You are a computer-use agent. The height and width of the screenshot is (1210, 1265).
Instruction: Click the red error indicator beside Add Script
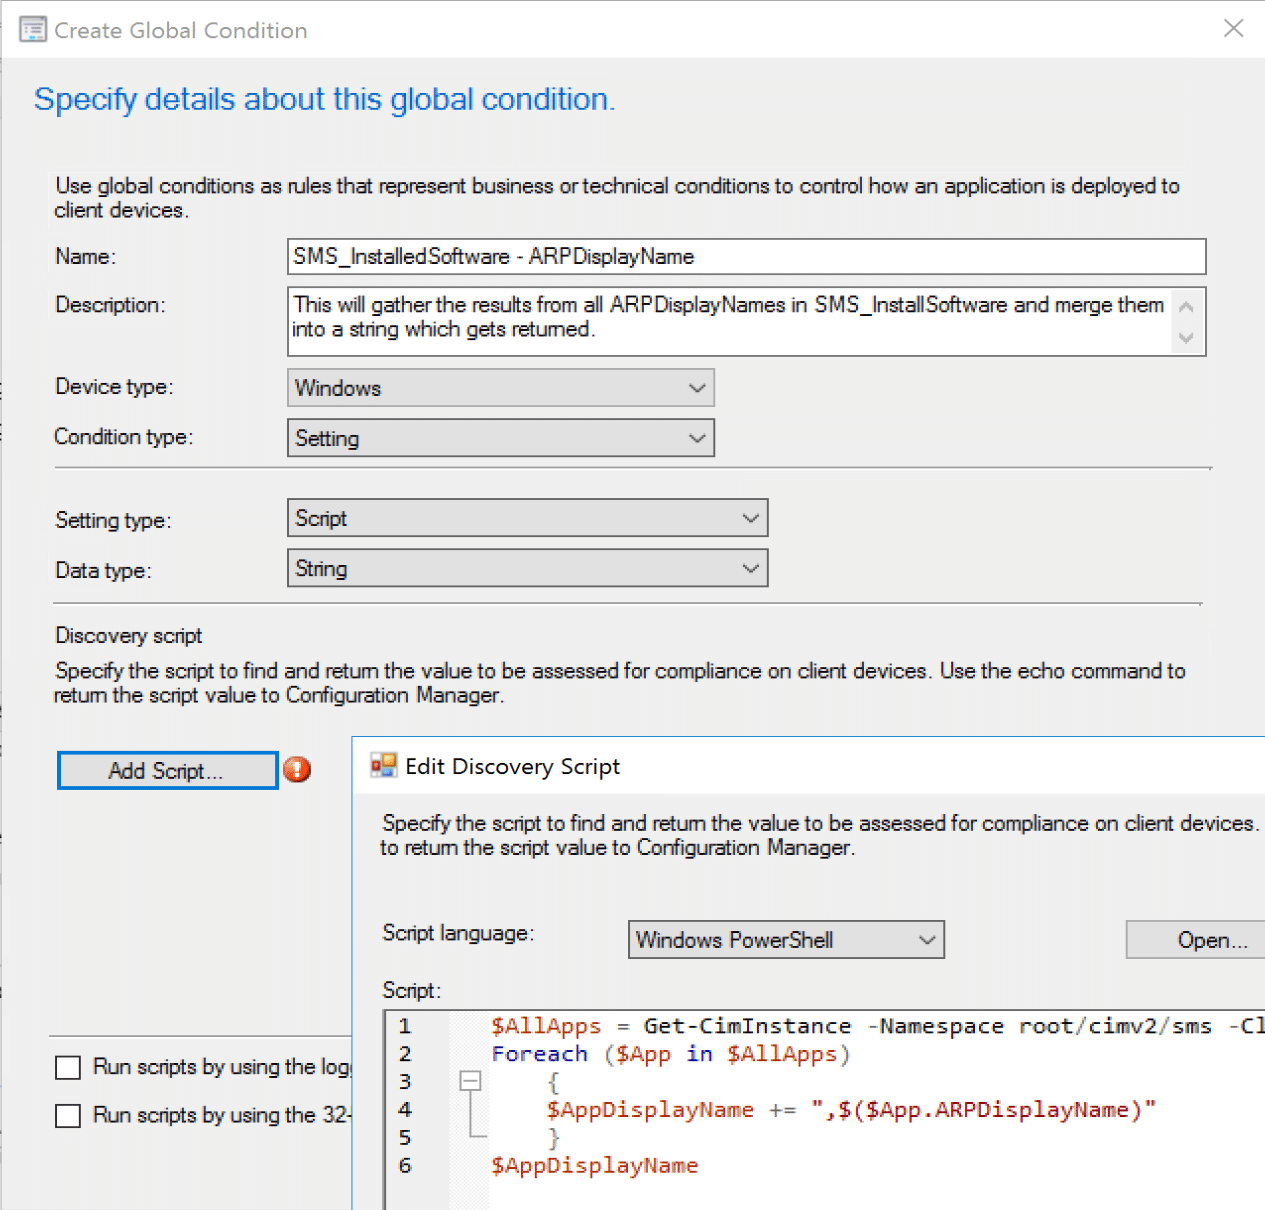pos(297,770)
